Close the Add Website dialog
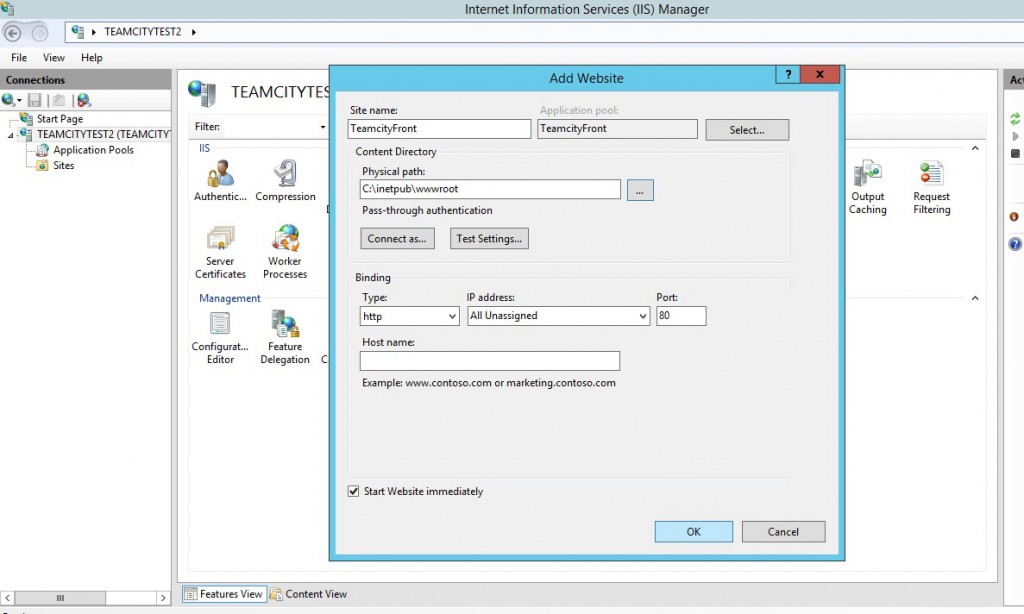Viewport: 1024px width, 614px height. click(820, 74)
